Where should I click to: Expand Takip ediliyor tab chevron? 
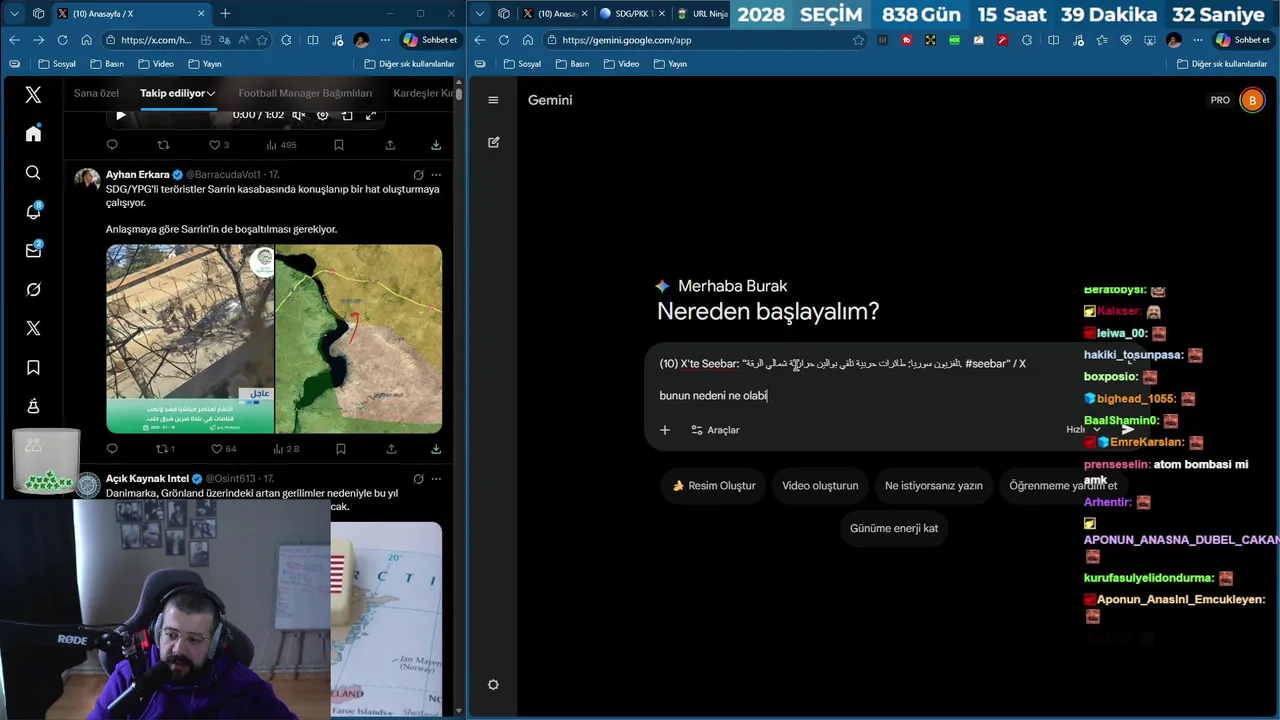coord(212,93)
